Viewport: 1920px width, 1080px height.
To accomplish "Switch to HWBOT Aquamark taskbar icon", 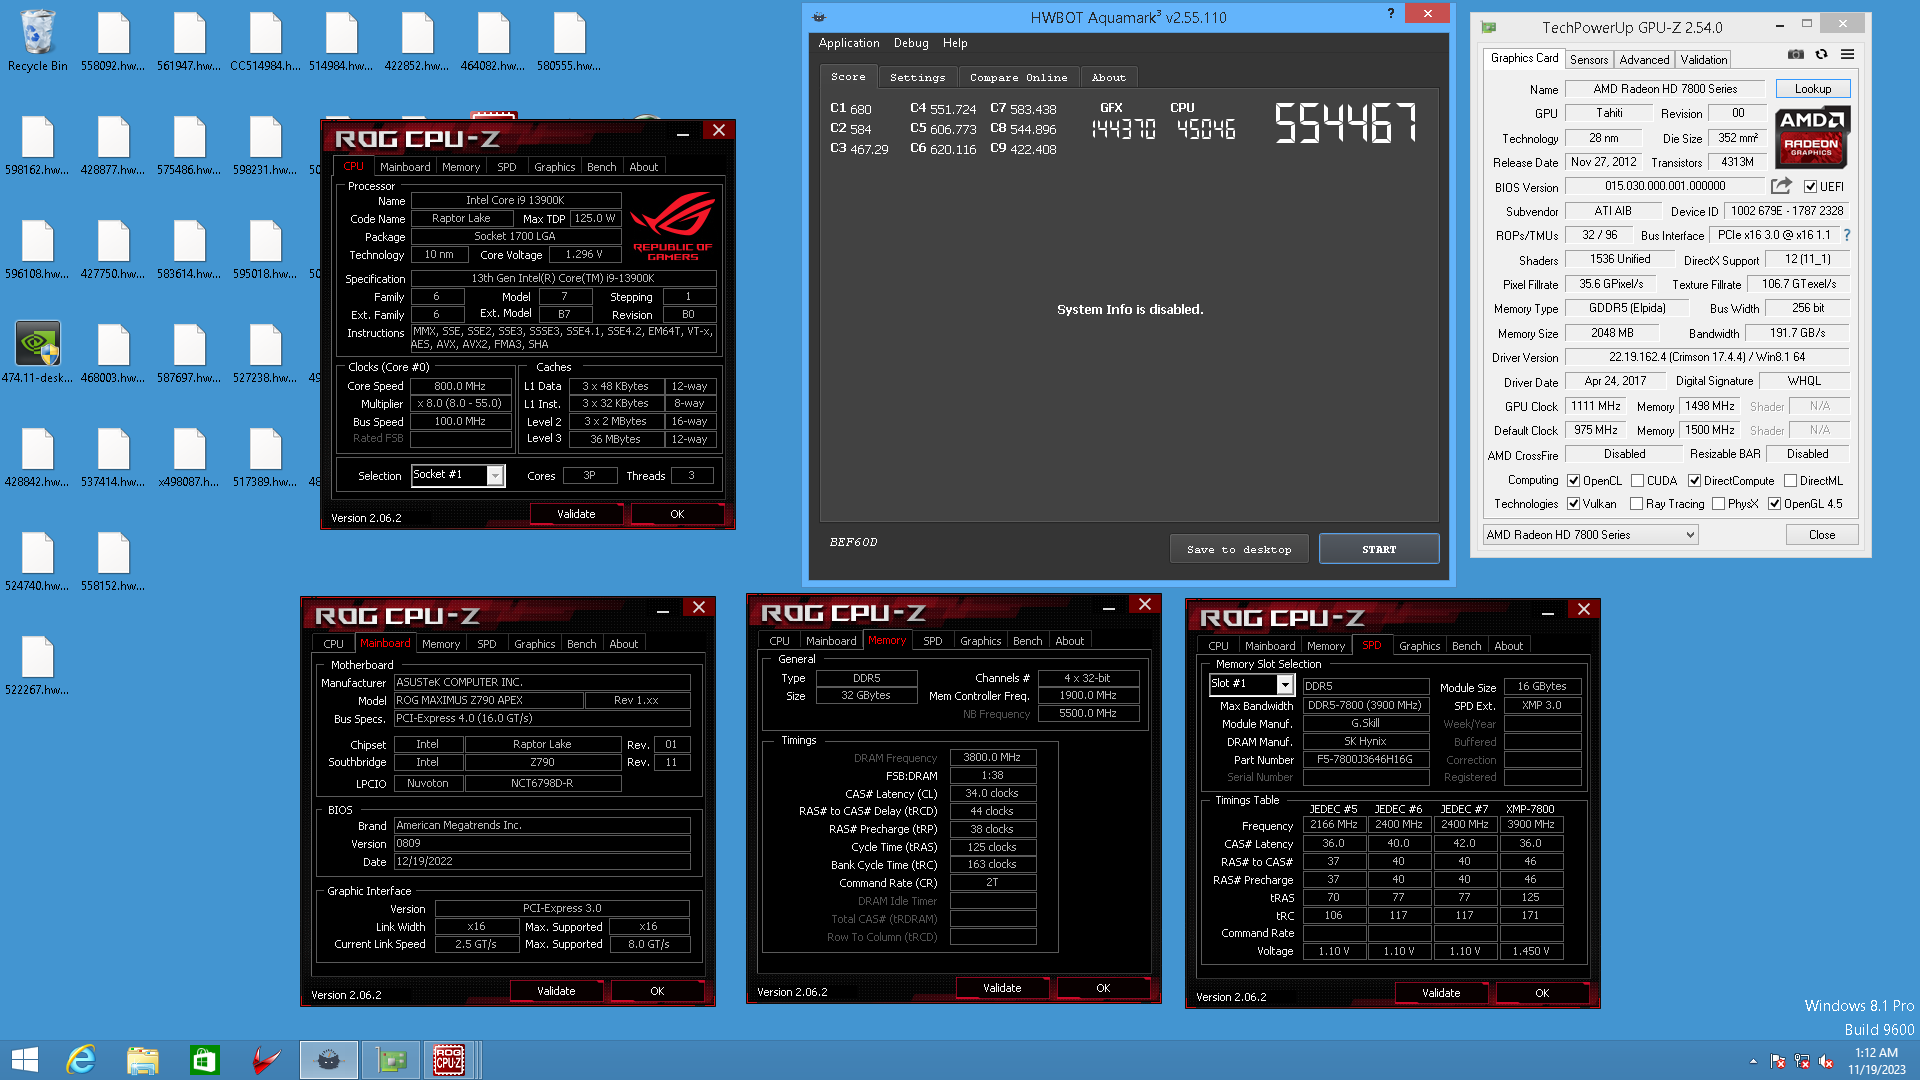I will point(328,1060).
